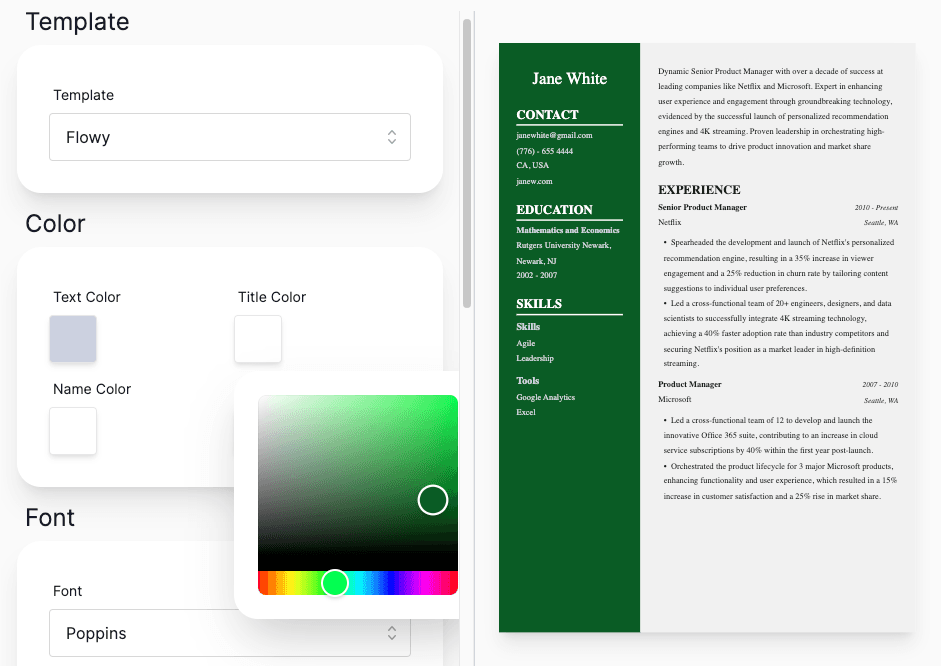Click the Jane White name on the resume

click(568, 78)
